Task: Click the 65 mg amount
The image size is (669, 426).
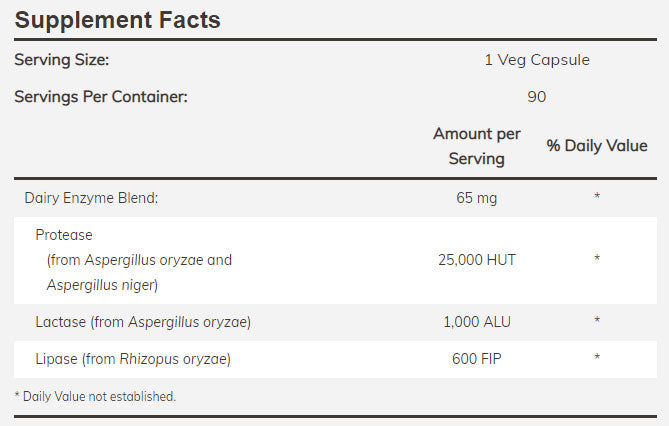Action: point(476,198)
